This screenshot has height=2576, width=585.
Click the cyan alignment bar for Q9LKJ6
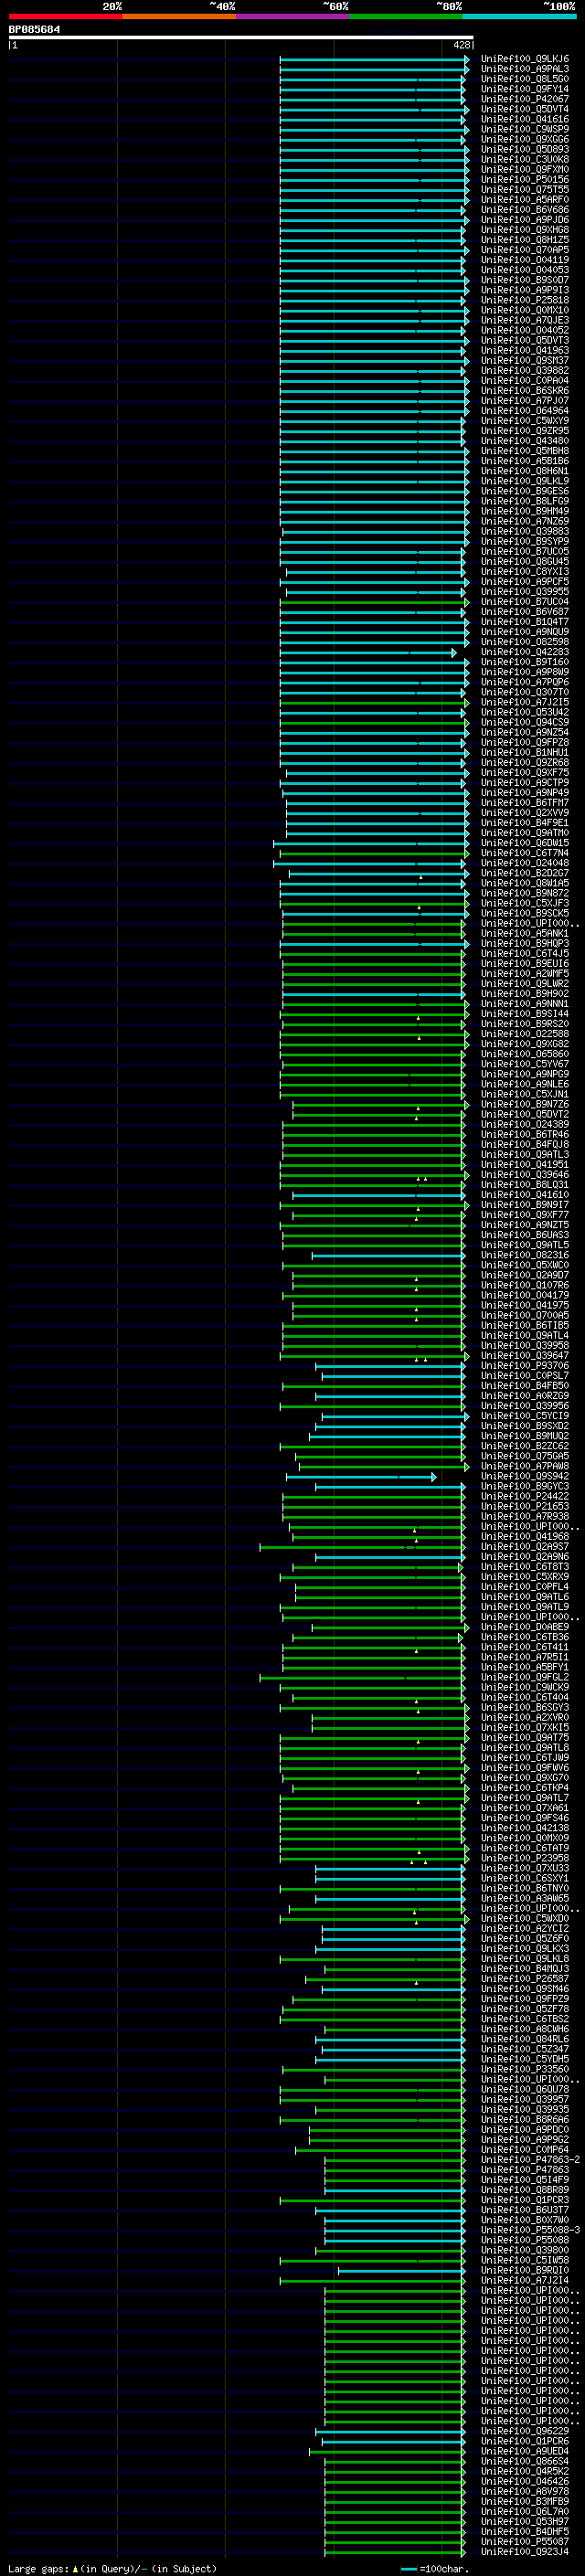coord(374,59)
